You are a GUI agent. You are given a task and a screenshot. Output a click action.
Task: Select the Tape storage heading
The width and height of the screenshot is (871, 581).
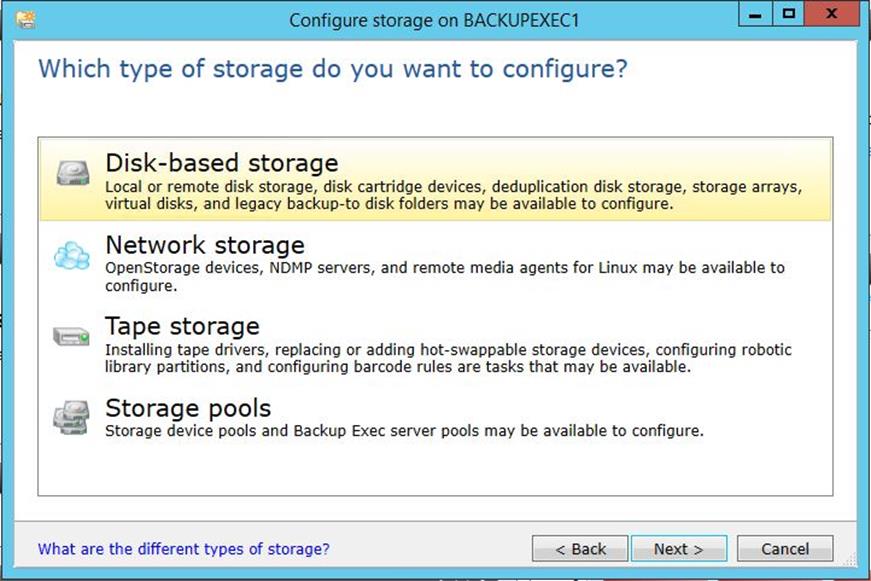point(182,326)
